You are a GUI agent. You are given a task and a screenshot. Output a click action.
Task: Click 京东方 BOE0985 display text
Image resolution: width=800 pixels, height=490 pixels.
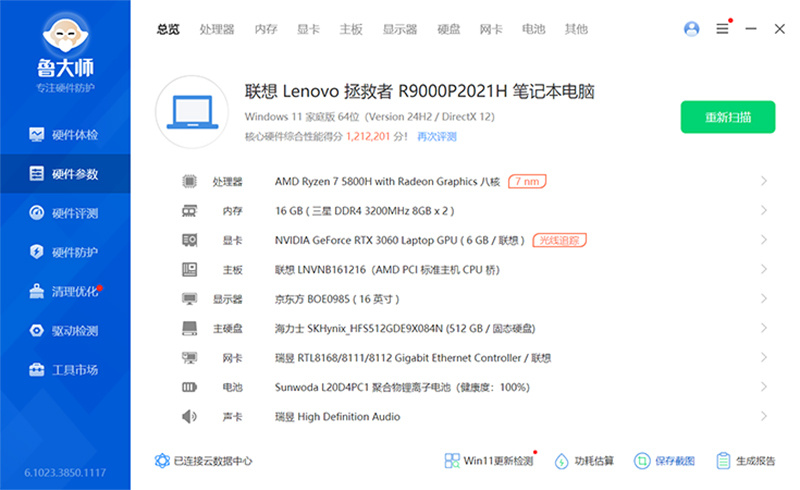(x=337, y=299)
